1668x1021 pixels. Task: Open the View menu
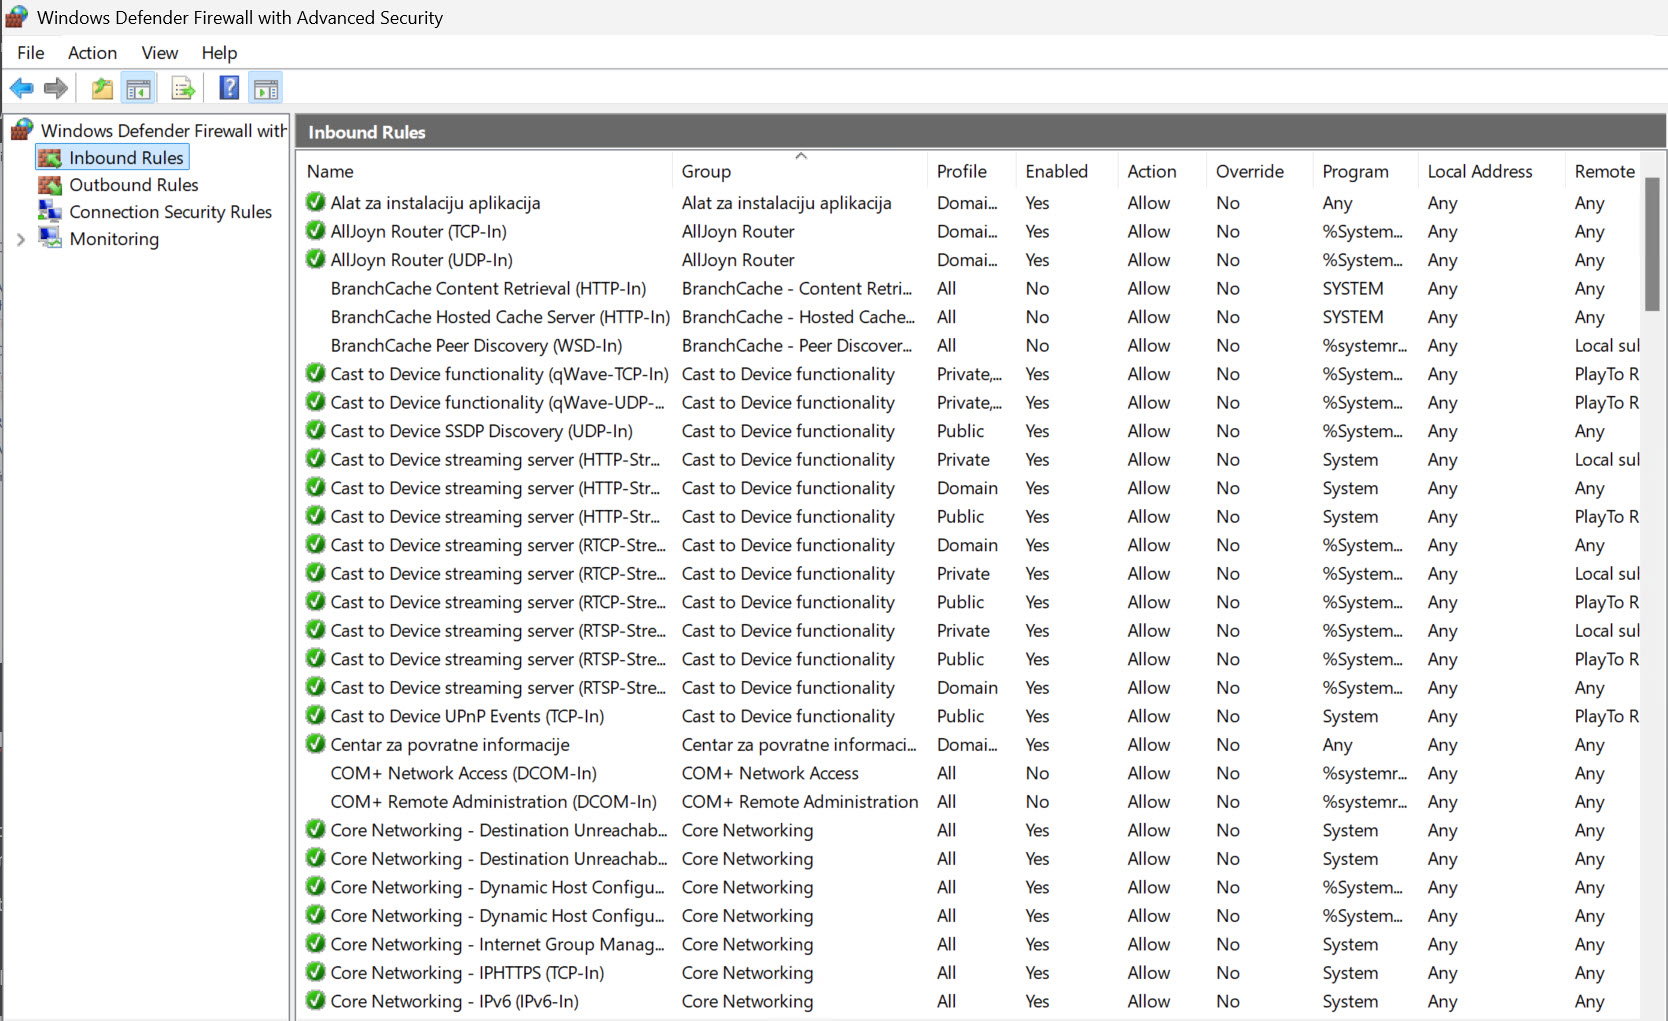(160, 53)
